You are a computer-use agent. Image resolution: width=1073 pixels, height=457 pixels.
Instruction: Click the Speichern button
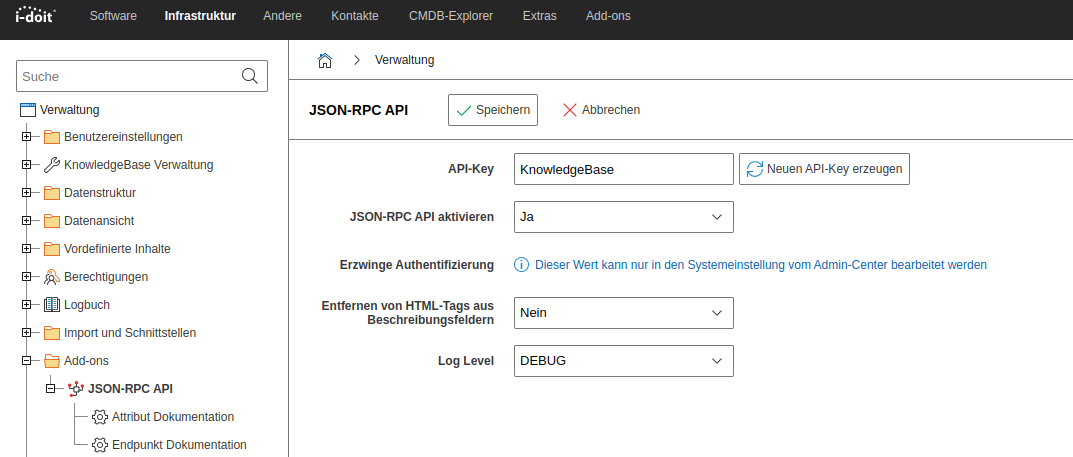point(493,110)
